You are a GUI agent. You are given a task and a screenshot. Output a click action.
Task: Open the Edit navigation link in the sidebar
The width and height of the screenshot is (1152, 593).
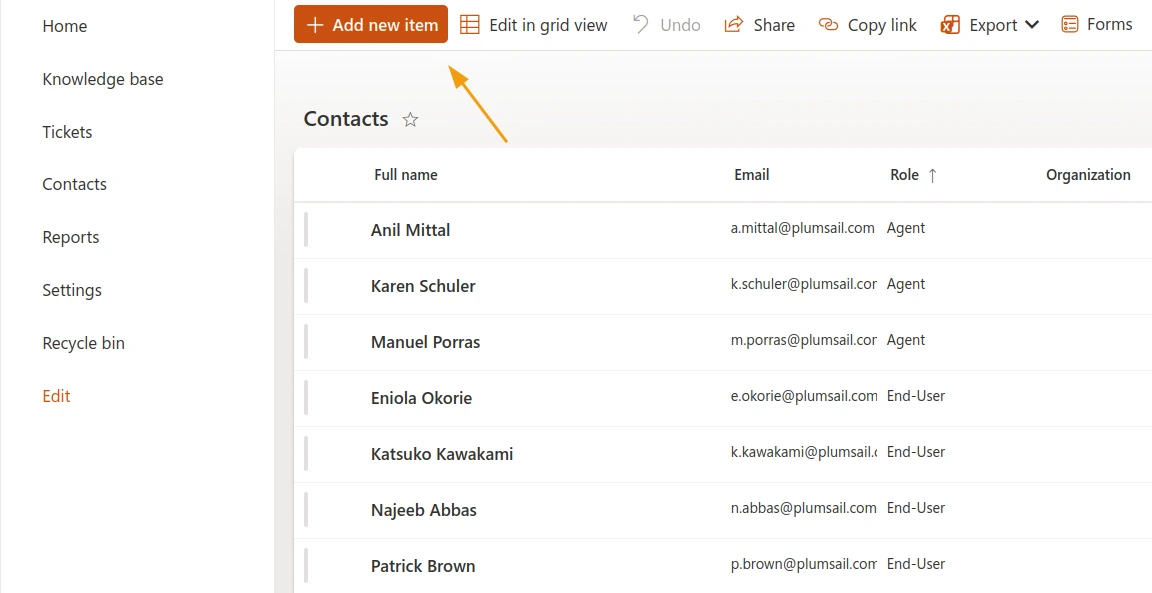(x=56, y=396)
